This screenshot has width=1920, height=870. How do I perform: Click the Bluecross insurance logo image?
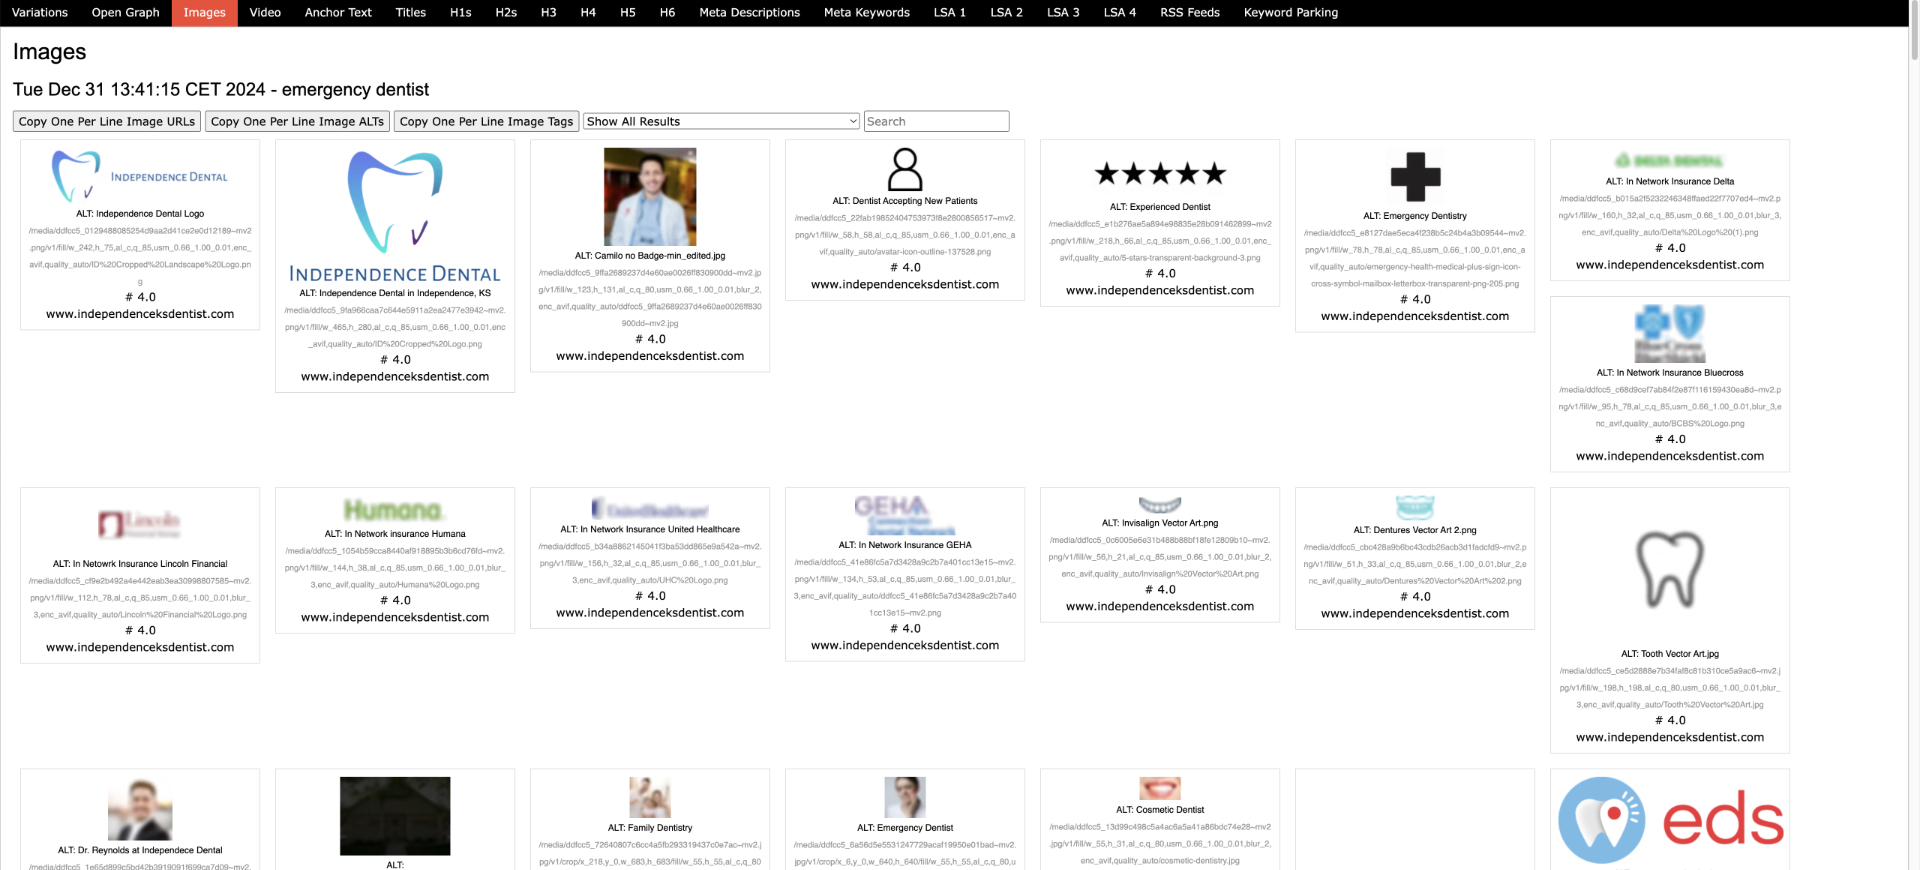(x=1669, y=334)
